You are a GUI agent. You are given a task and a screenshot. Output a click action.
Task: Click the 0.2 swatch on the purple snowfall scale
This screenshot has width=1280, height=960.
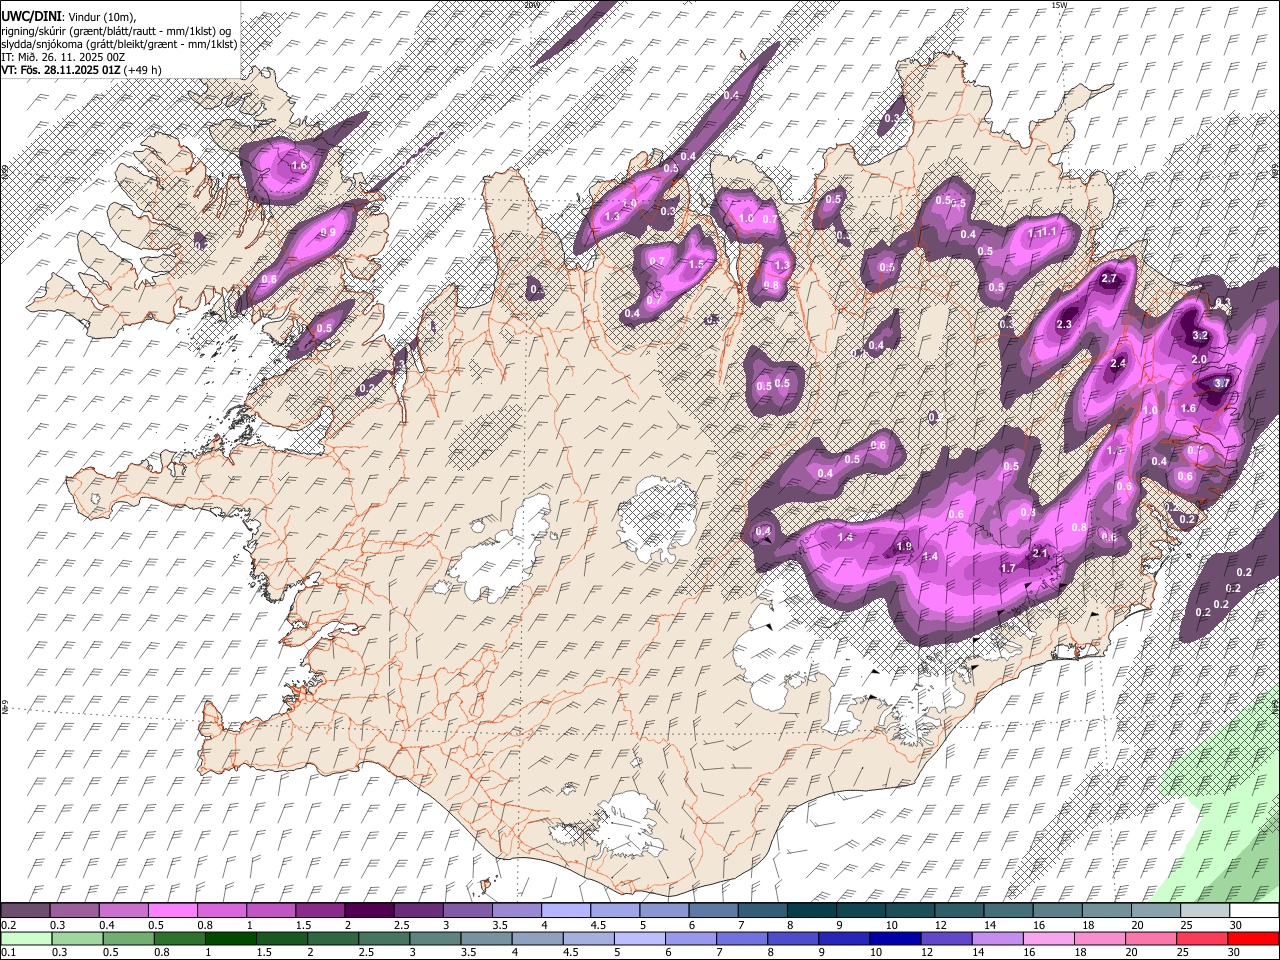(x=25, y=911)
